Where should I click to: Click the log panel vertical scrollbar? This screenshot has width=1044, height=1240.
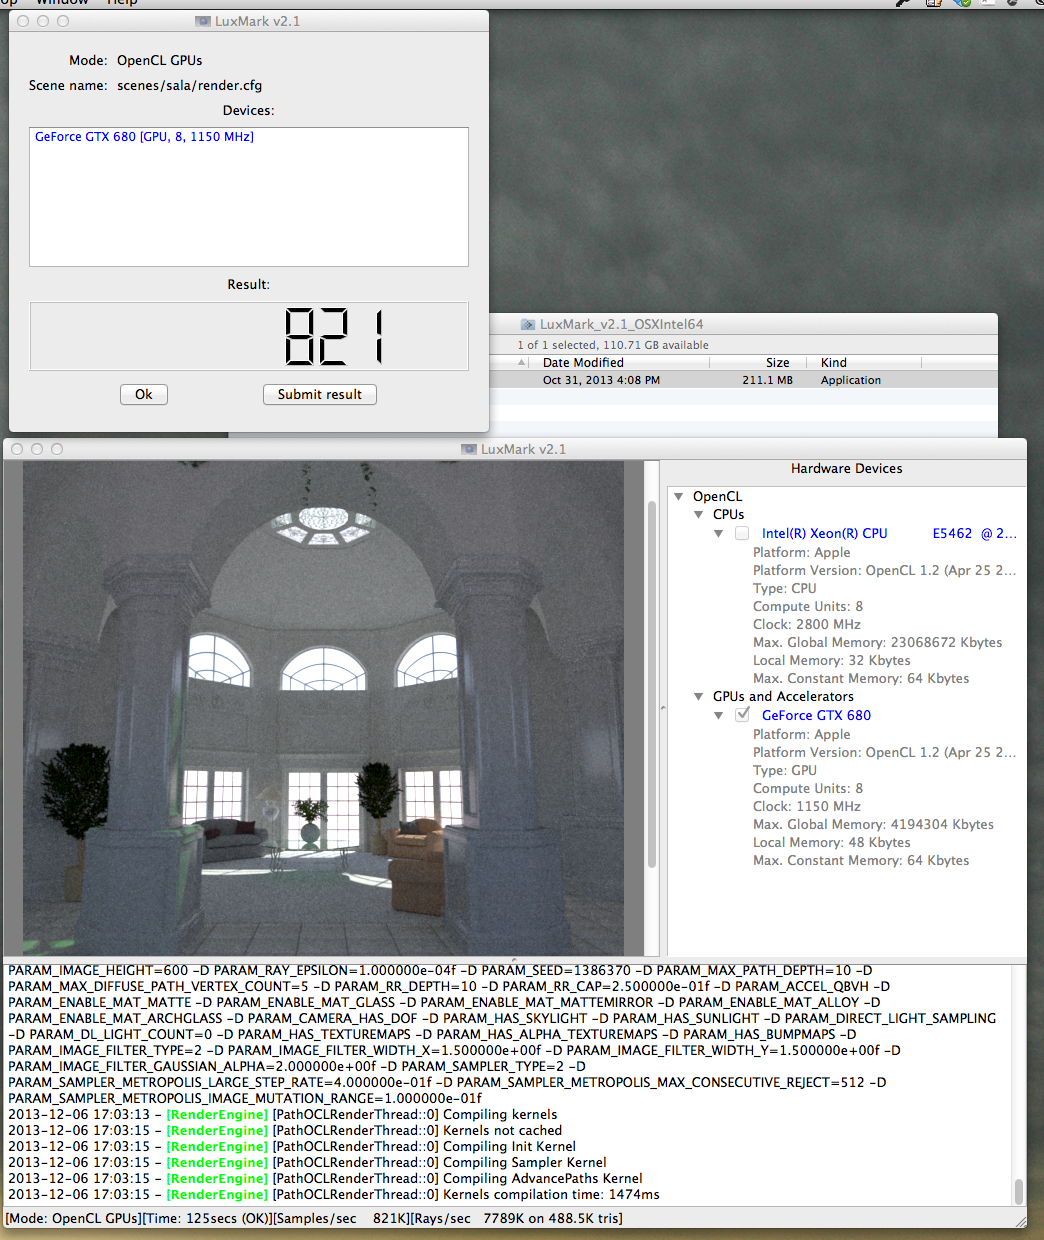point(1019,1192)
